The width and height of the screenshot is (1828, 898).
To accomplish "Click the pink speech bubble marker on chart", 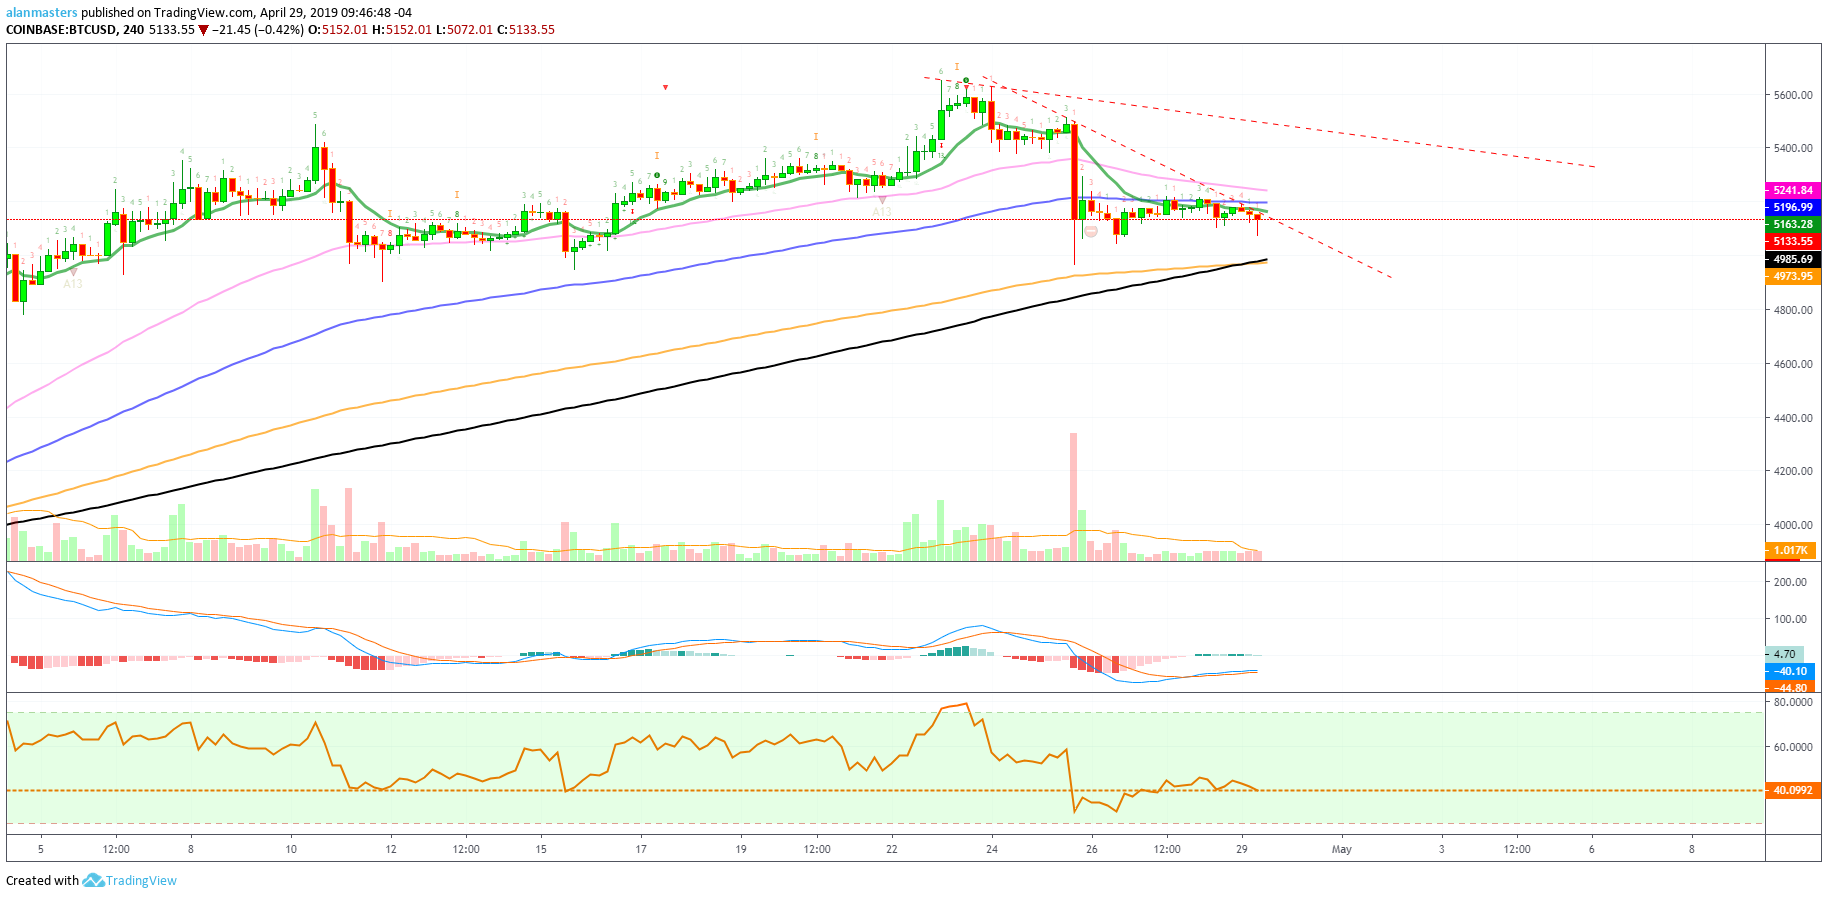I will pos(1091,232).
